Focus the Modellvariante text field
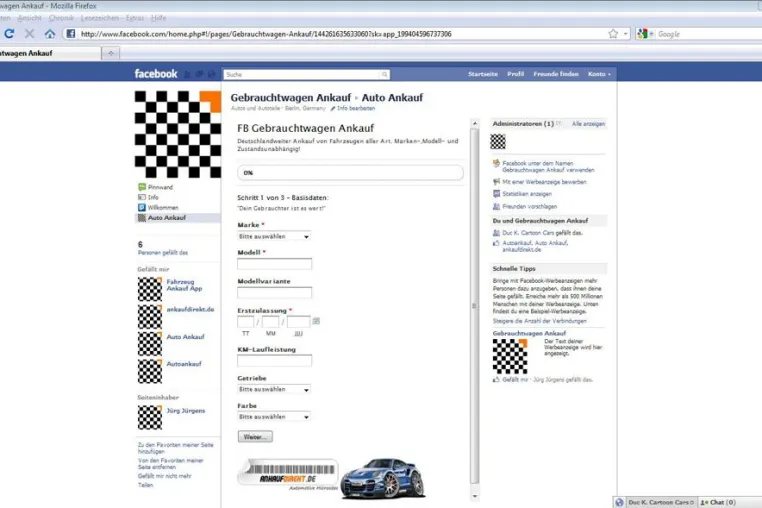762x508 pixels. pos(275,293)
